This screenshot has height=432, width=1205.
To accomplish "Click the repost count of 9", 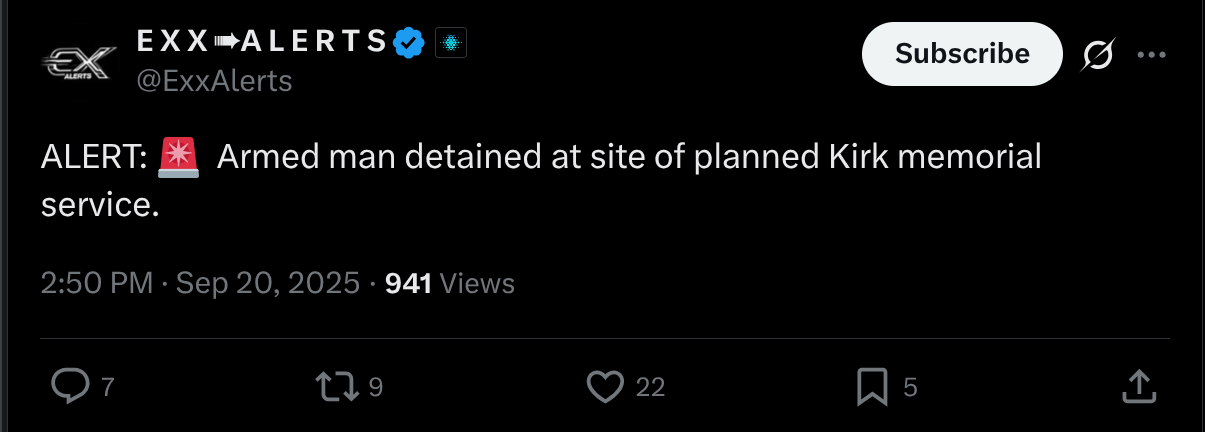I will click(x=375, y=388).
